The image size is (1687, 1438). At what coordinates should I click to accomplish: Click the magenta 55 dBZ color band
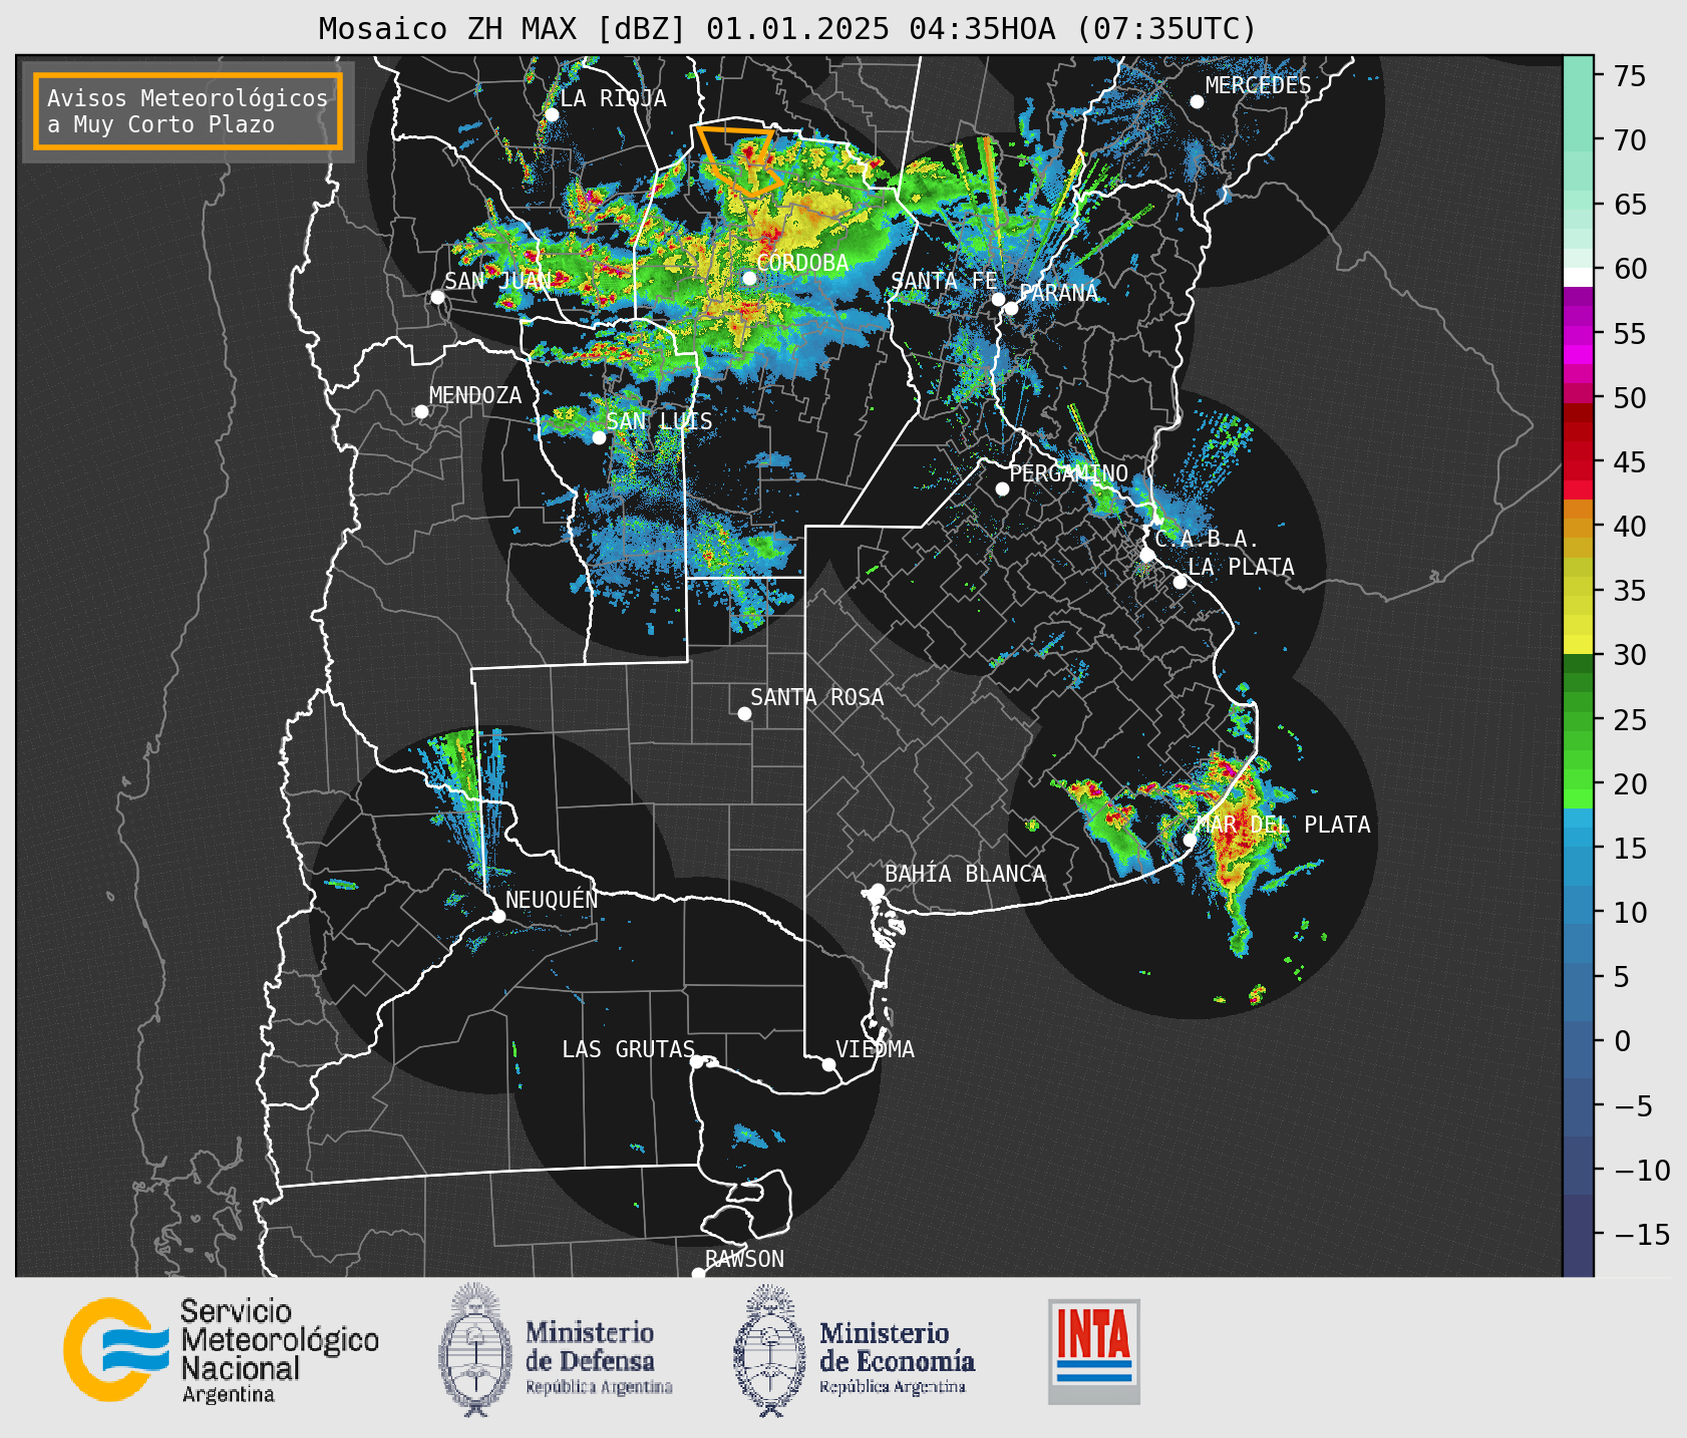tap(1578, 334)
